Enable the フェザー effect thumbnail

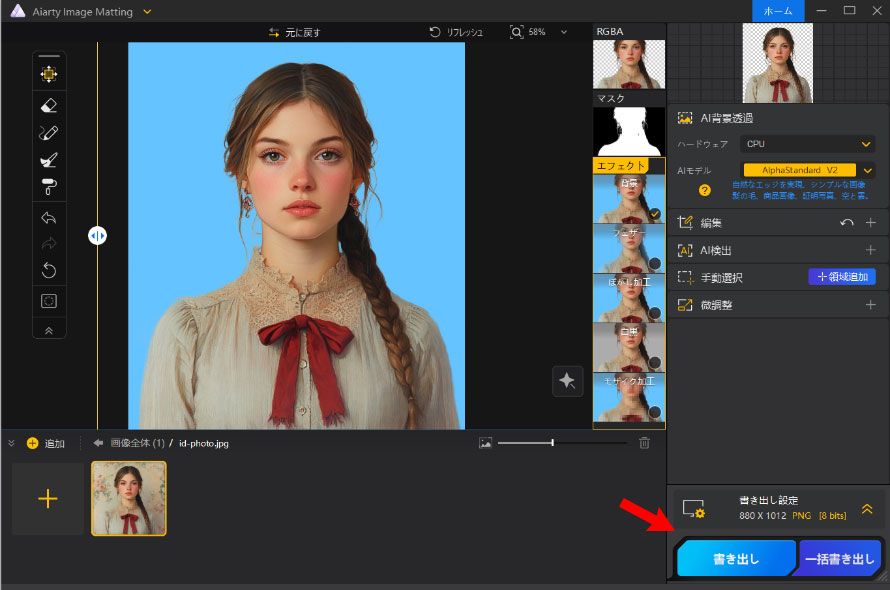628,248
